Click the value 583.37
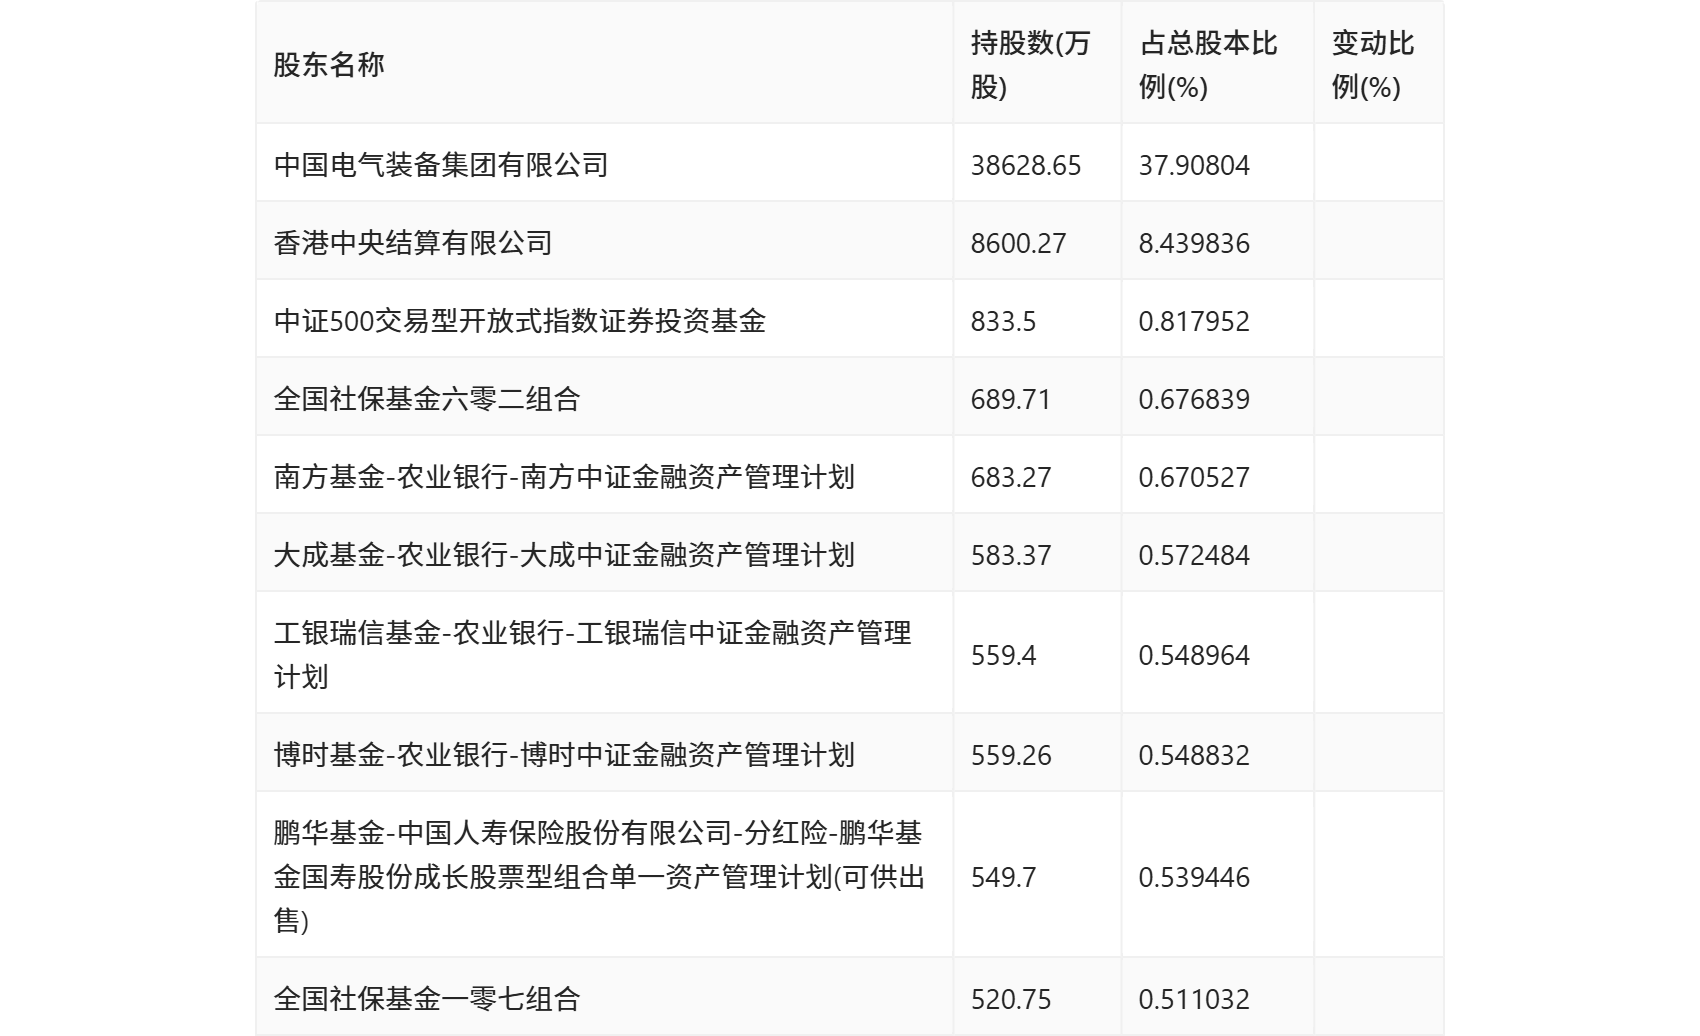Viewport: 1700px width, 1036px height. 1010,555
